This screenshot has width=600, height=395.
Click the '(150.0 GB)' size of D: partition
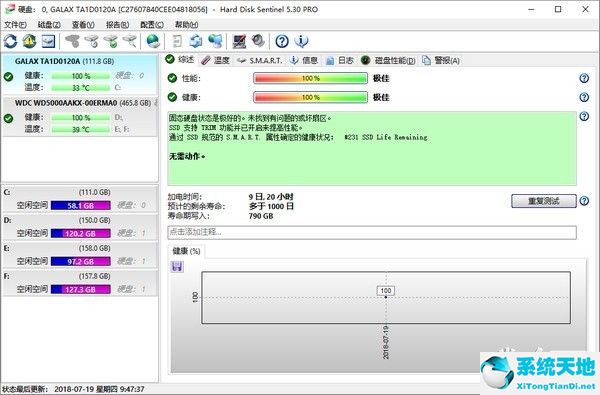pos(95,220)
